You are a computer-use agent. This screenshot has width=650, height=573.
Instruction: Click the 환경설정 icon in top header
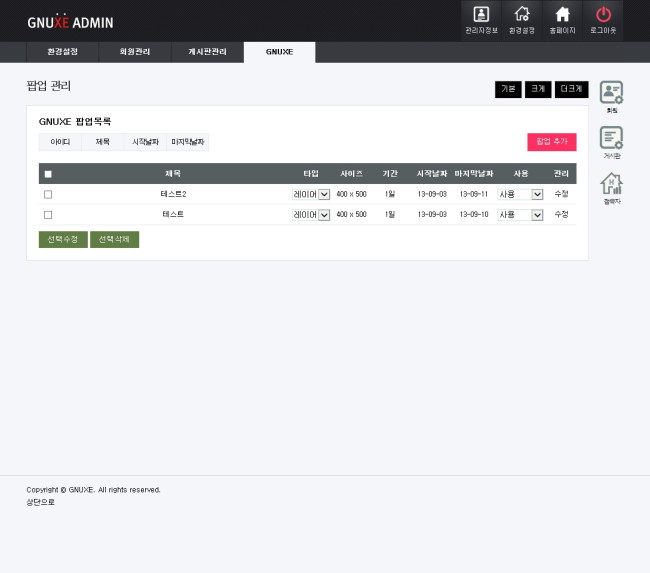pos(521,19)
